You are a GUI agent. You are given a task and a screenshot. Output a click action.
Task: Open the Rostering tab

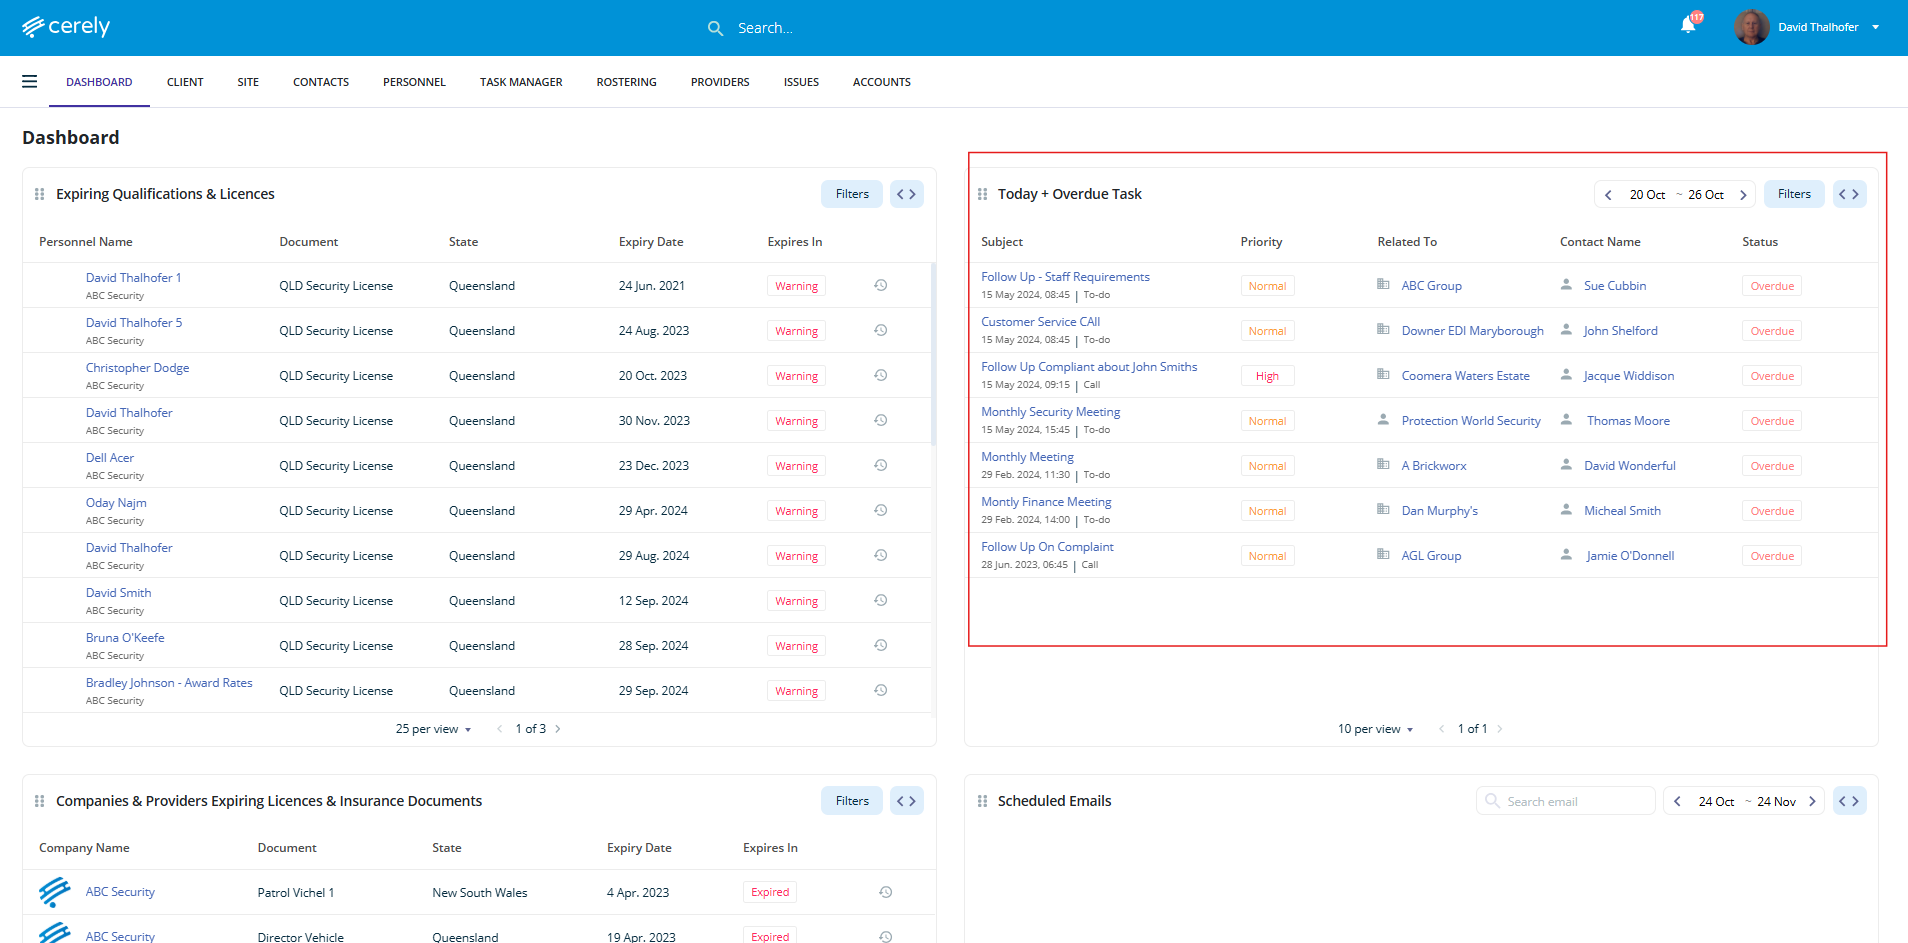click(626, 82)
